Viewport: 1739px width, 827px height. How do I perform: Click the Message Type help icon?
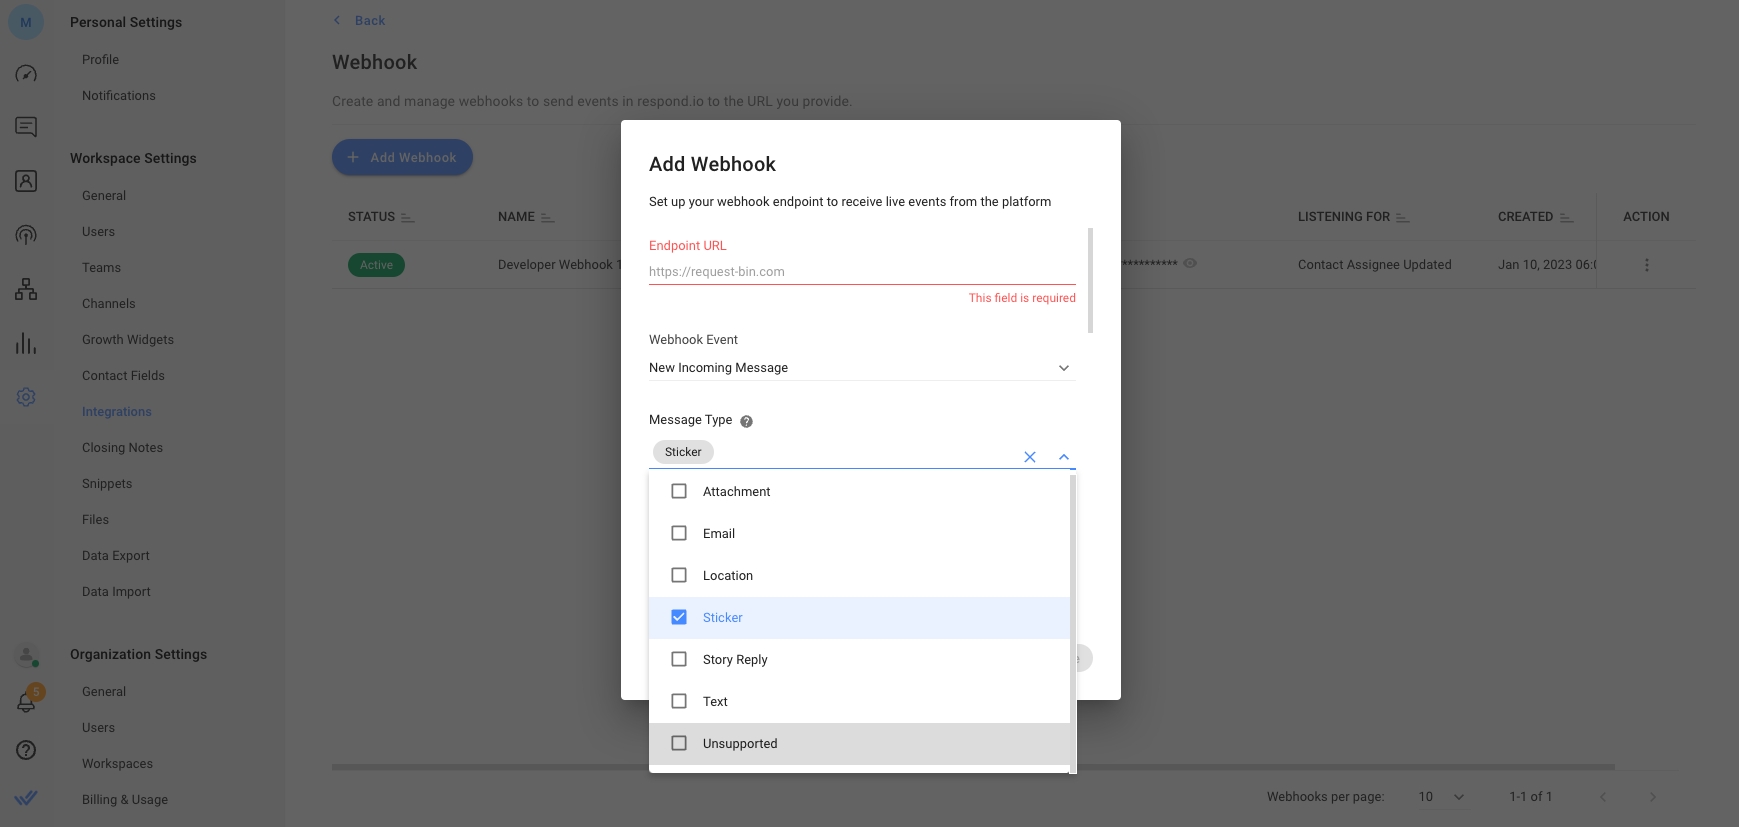click(746, 421)
